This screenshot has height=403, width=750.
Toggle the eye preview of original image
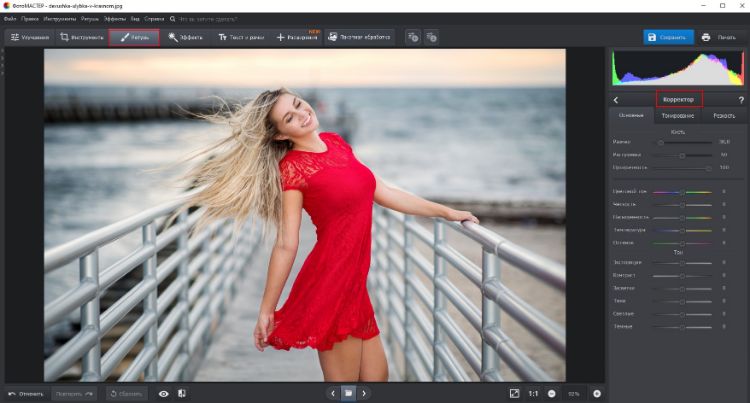coord(164,393)
